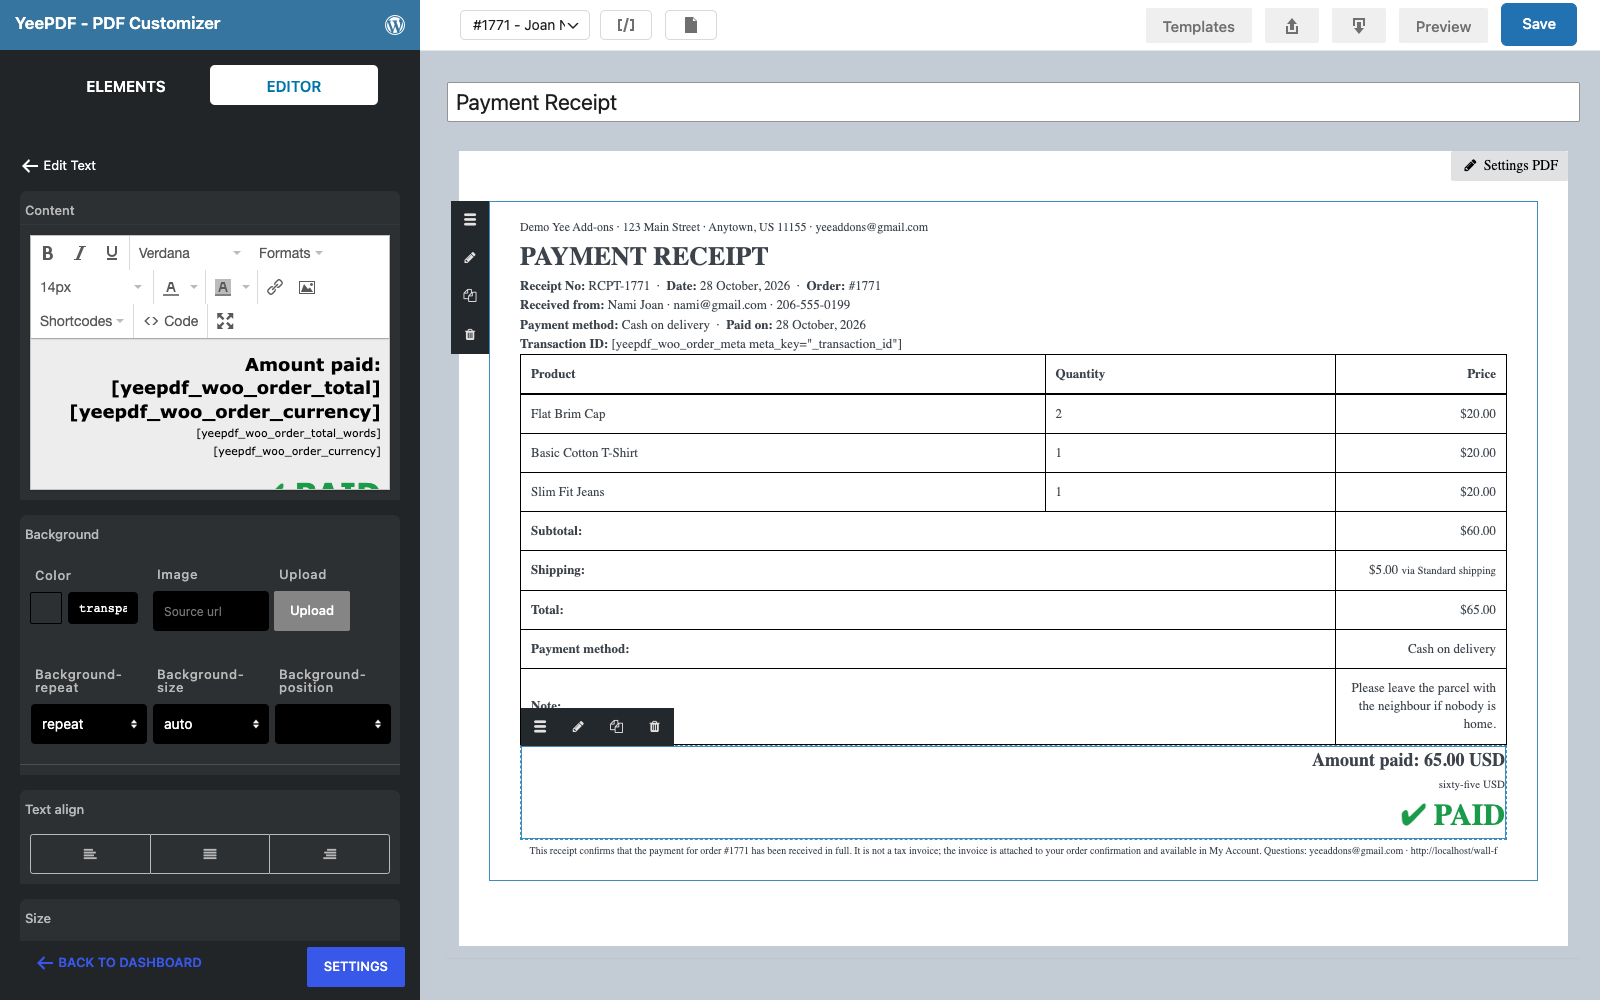
Task: Open the Background-size auto select
Action: pos(211,724)
